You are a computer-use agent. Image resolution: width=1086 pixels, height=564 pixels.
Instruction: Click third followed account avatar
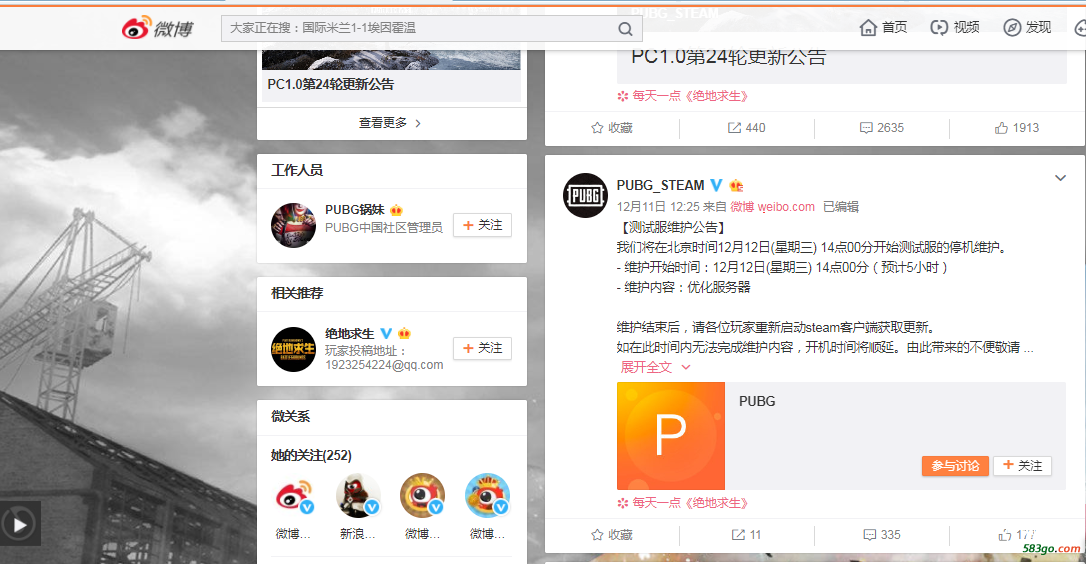pyautogui.click(x=422, y=495)
